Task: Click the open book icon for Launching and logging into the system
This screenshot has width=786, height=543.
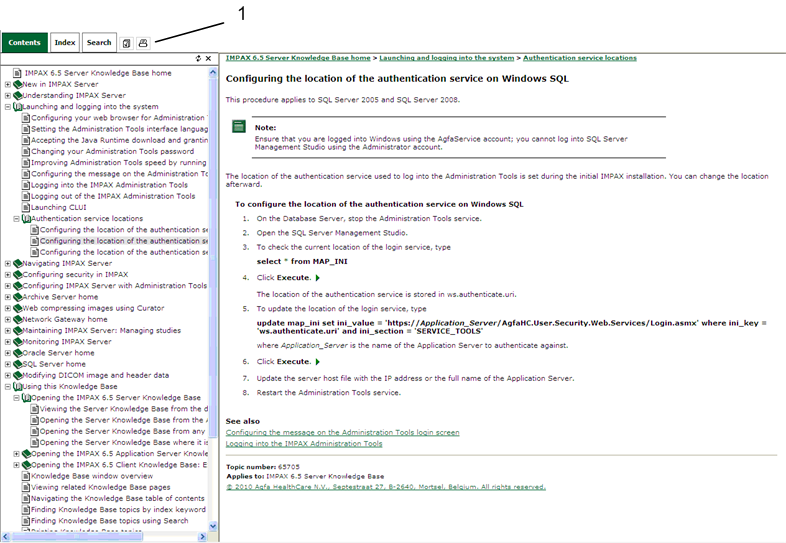Action: [18, 107]
